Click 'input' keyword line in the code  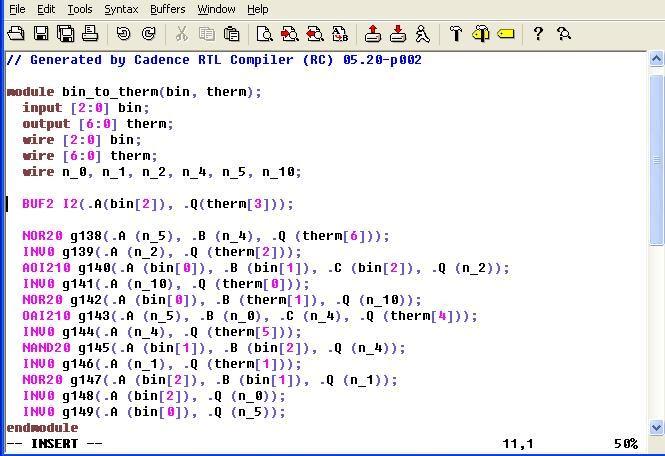[x=86, y=108]
